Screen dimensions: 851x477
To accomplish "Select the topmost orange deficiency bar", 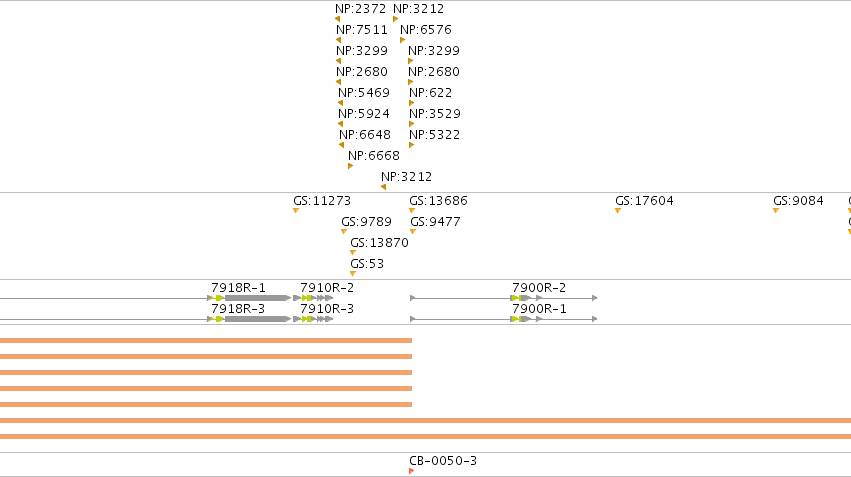I will [x=206, y=341].
